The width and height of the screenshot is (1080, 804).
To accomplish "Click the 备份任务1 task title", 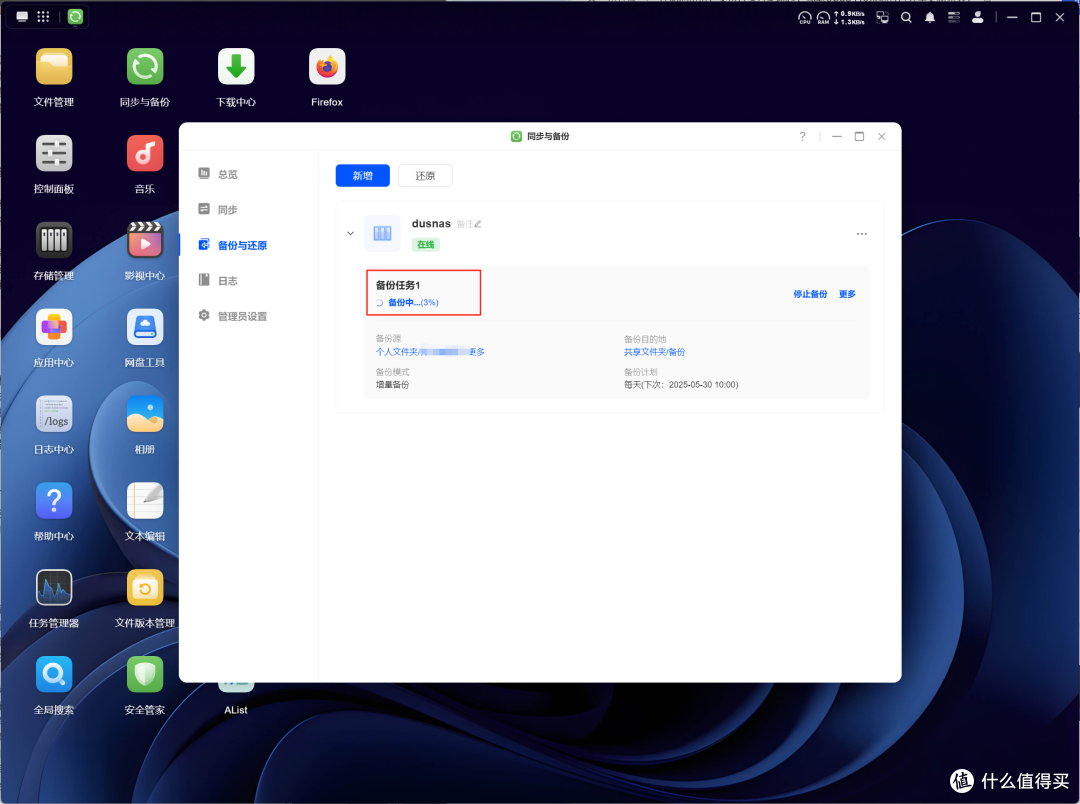I will click(397, 285).
